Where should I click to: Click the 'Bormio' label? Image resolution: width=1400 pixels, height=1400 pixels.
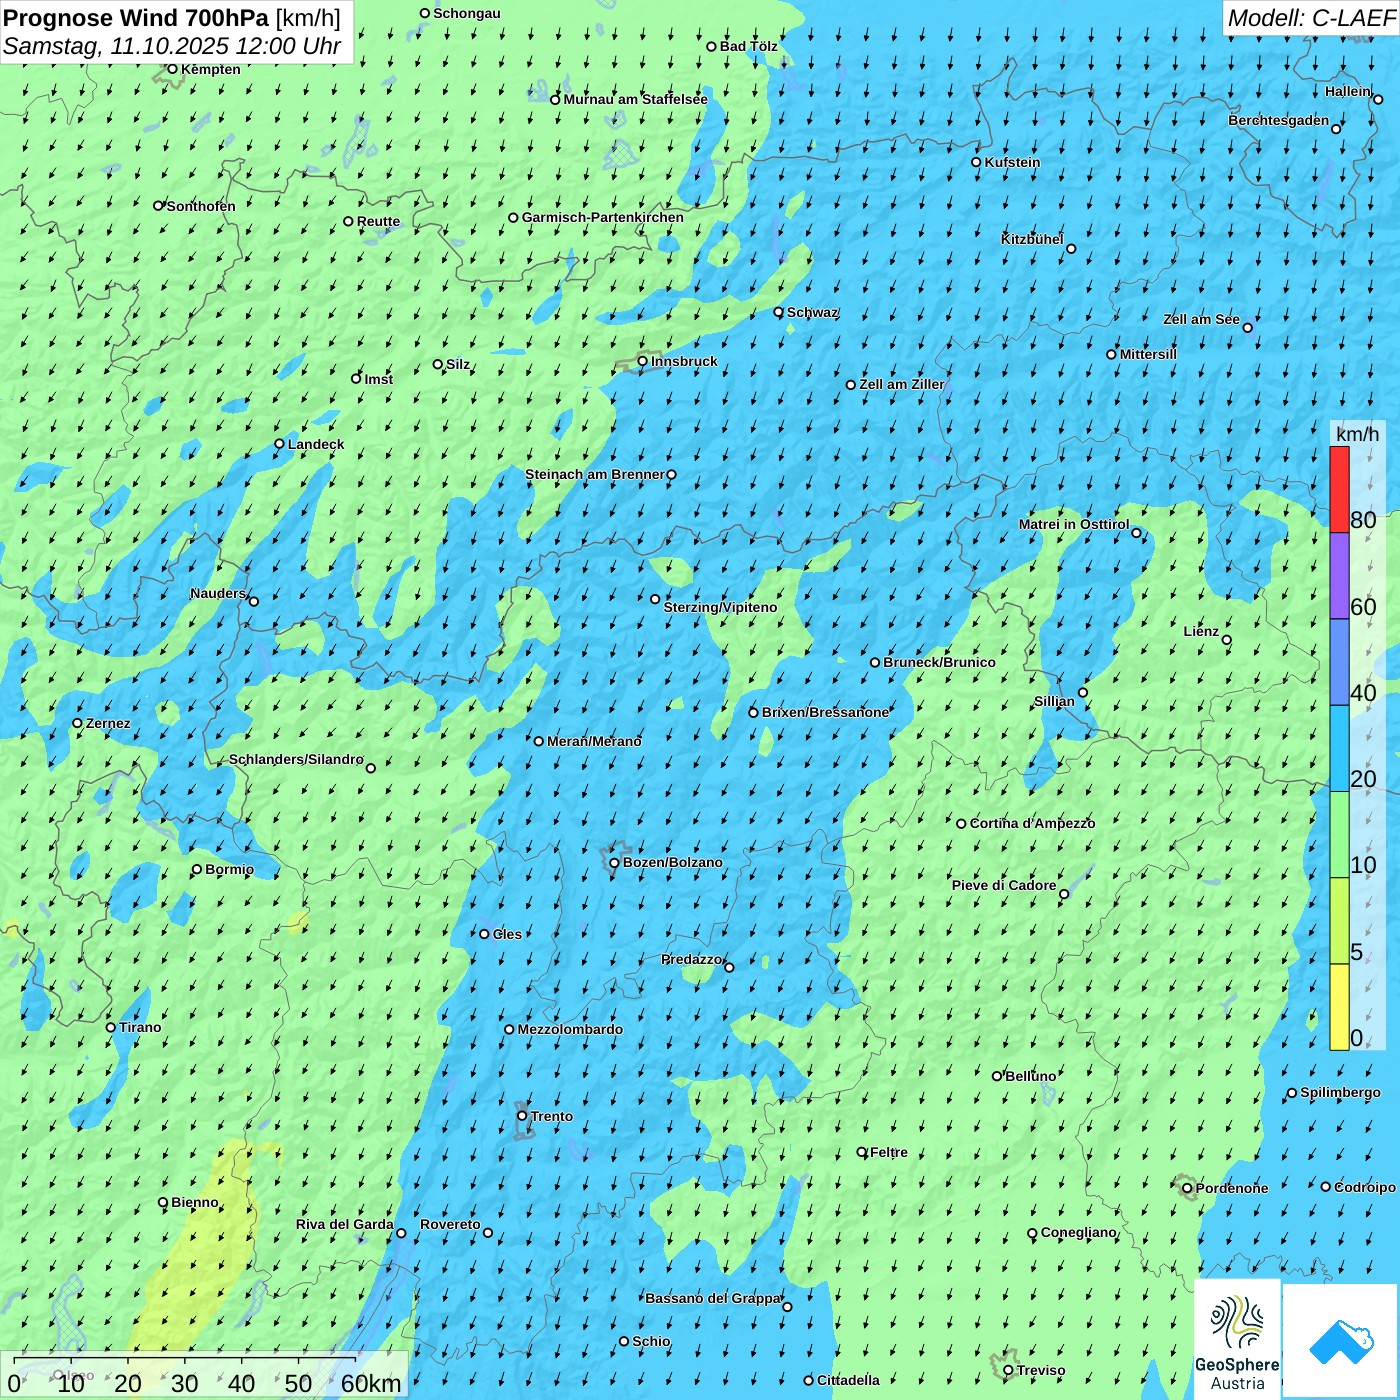(229, 869)
